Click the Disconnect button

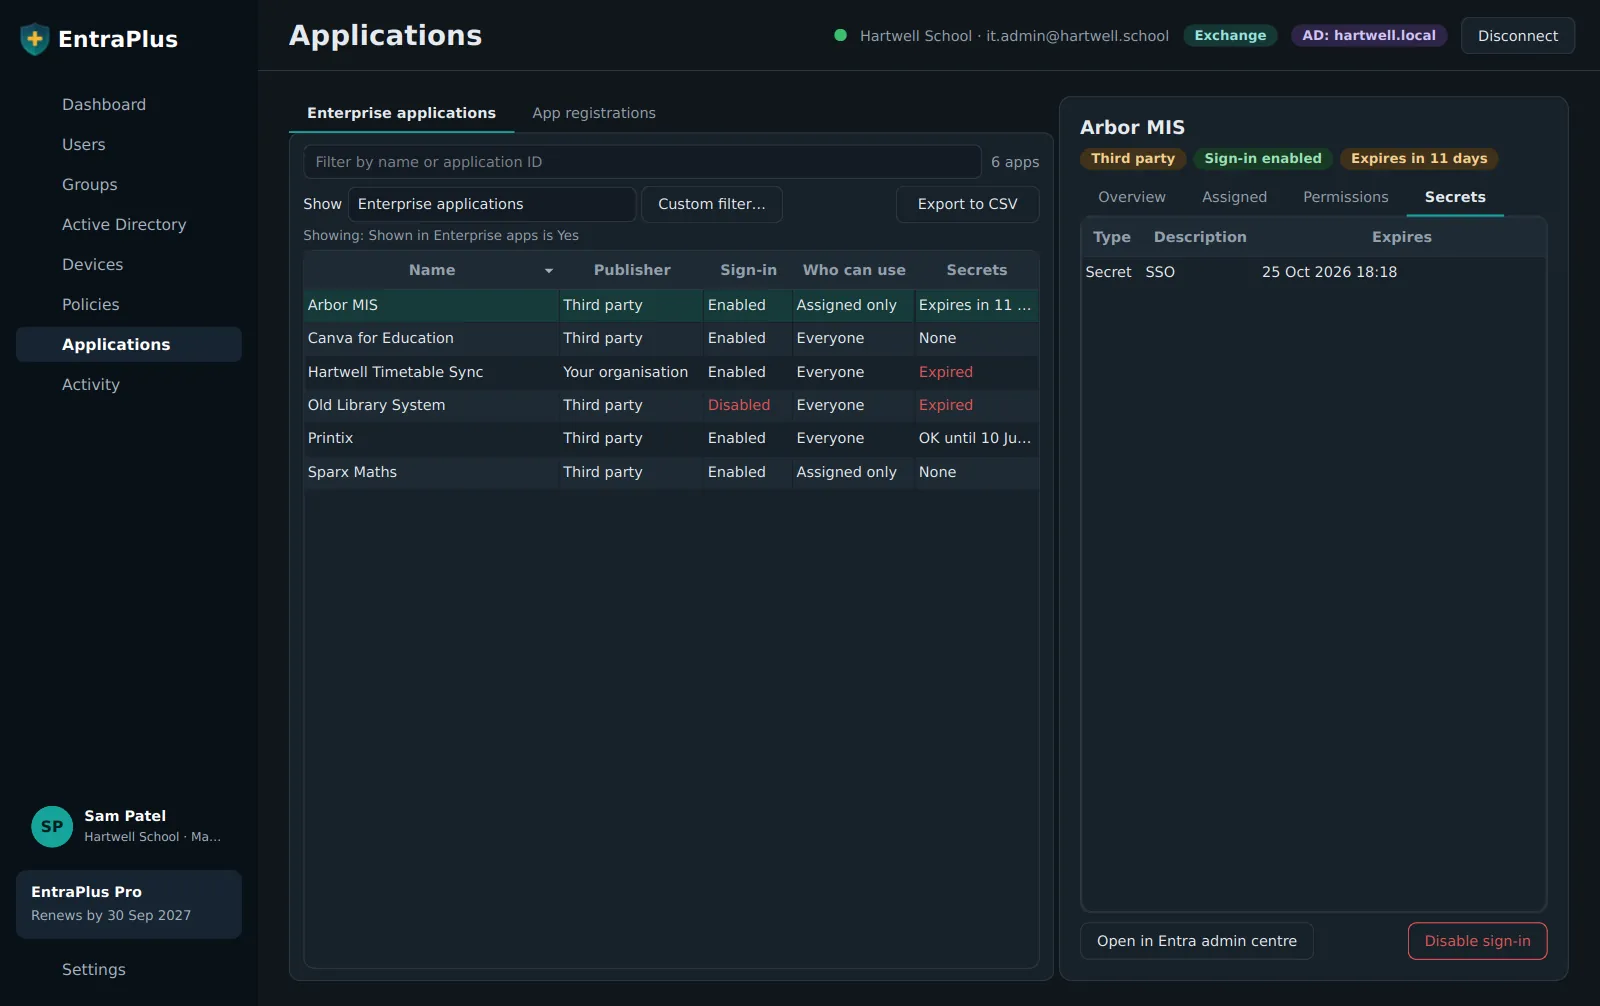click(1517, 36)
